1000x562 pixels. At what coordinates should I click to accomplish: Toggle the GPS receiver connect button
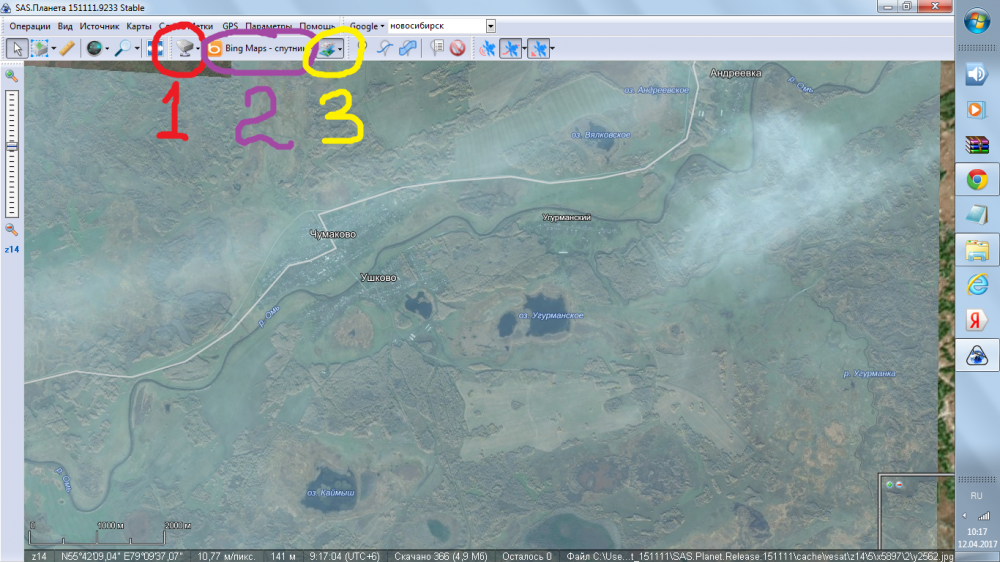(487, 47)
